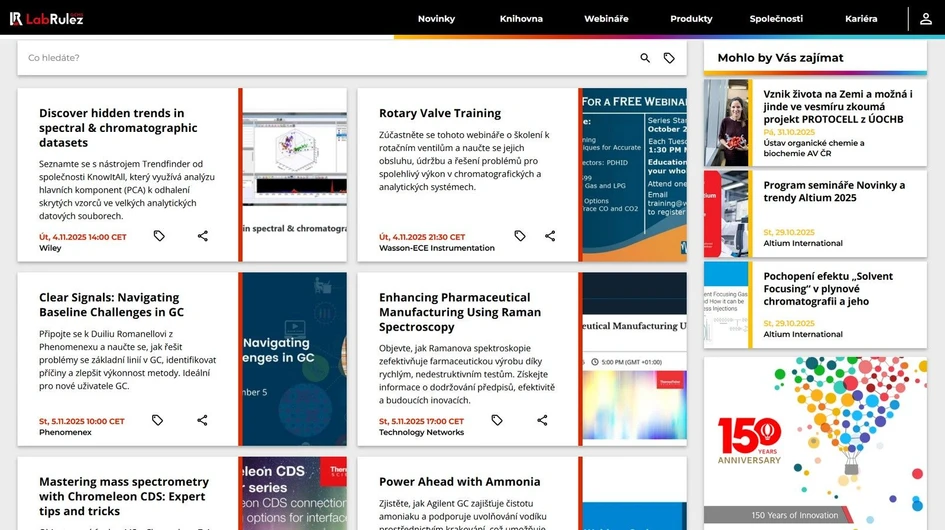945x530 pixels.
Task: Open Power Ahead with Ammonia webinar
Action: pos(459,482)
